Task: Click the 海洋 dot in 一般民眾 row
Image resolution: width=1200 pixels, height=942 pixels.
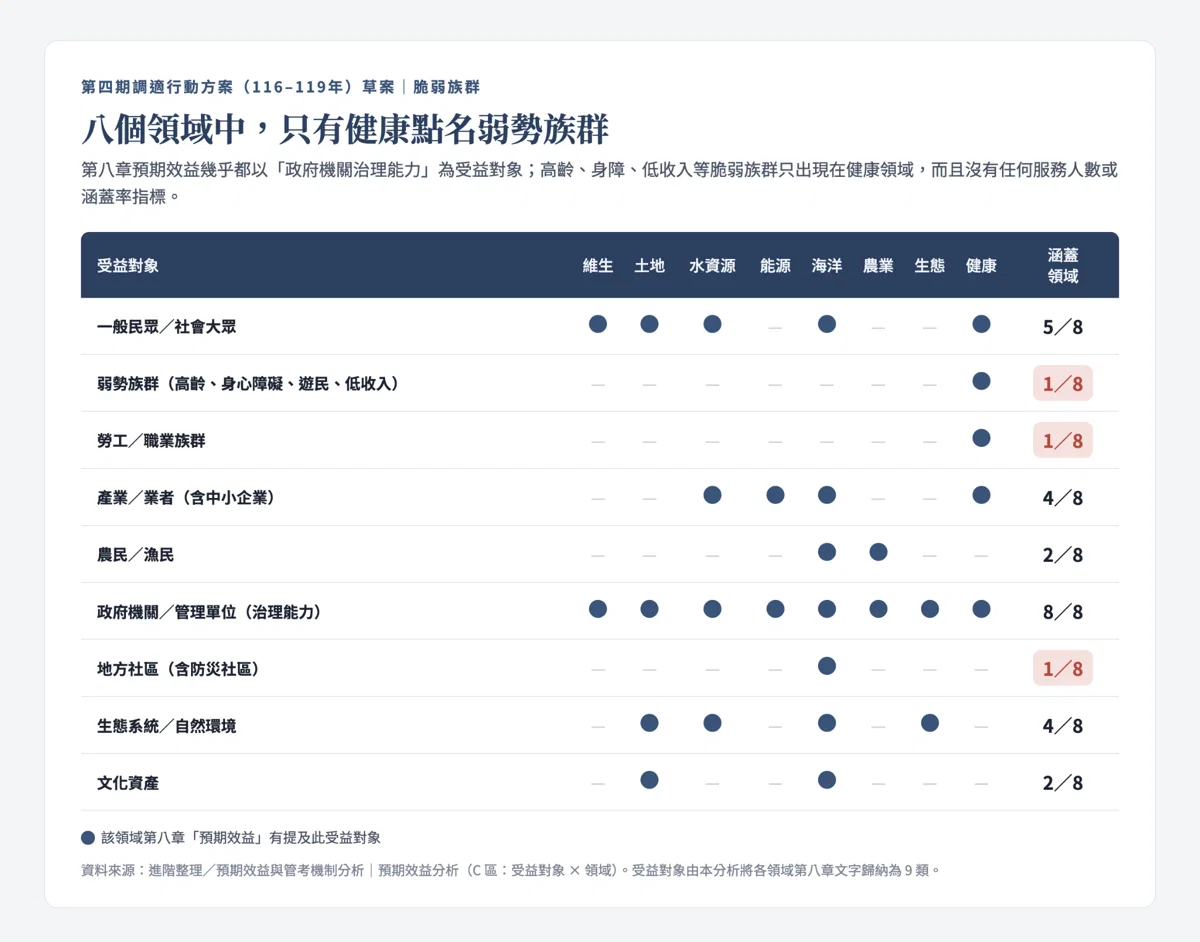Action: pyautogui.click(x=827, y=324)
